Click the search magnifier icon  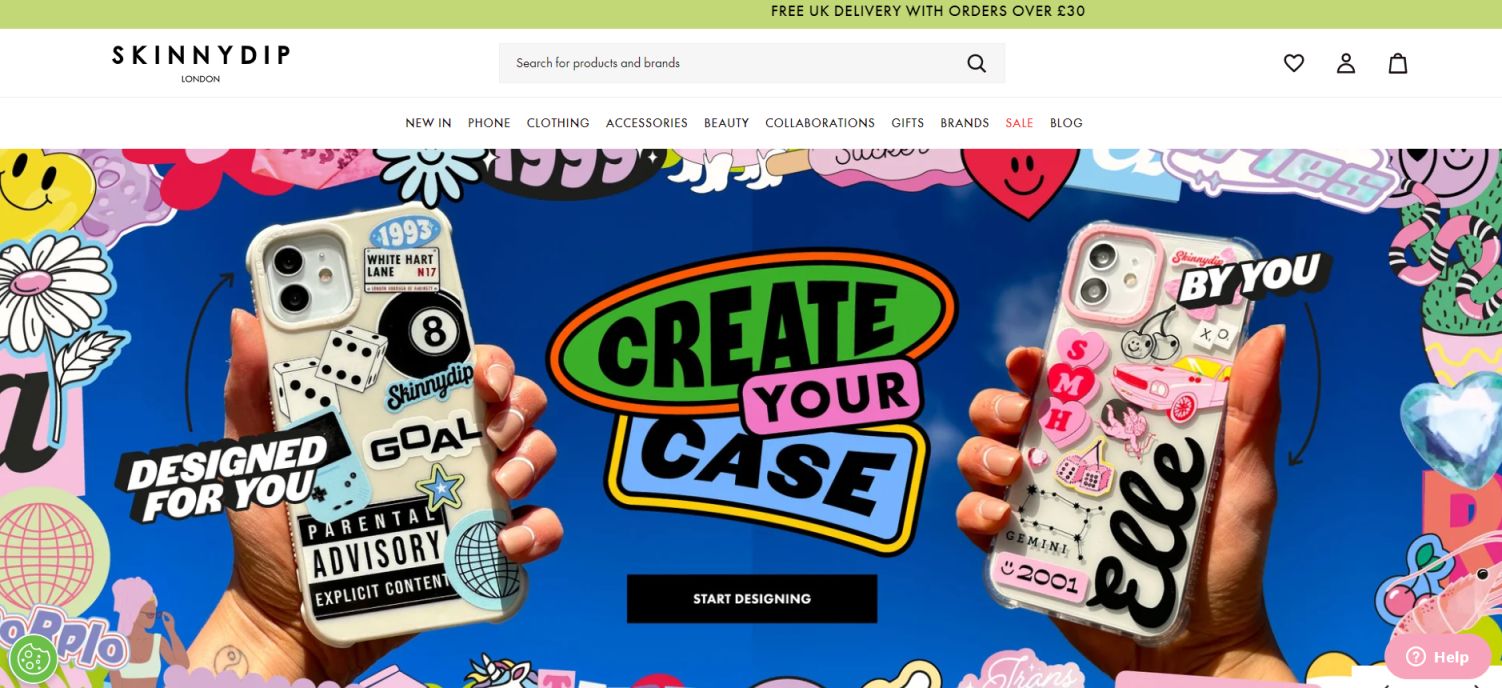tap(977, 63)
